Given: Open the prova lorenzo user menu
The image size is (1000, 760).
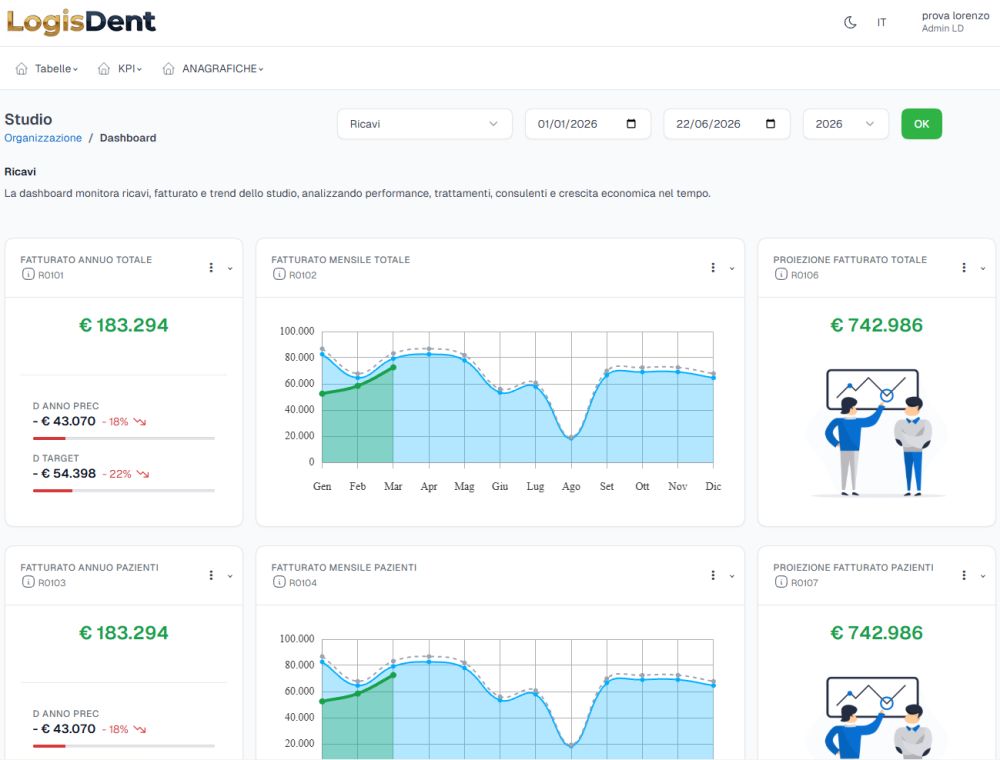Looking at the screenshot, I should click(955, 22).
